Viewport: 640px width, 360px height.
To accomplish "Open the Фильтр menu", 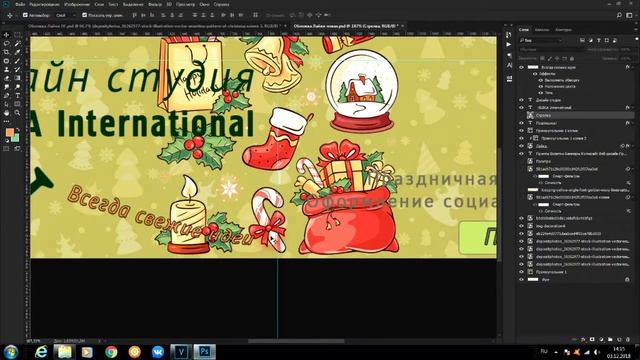I will point(155,4).
